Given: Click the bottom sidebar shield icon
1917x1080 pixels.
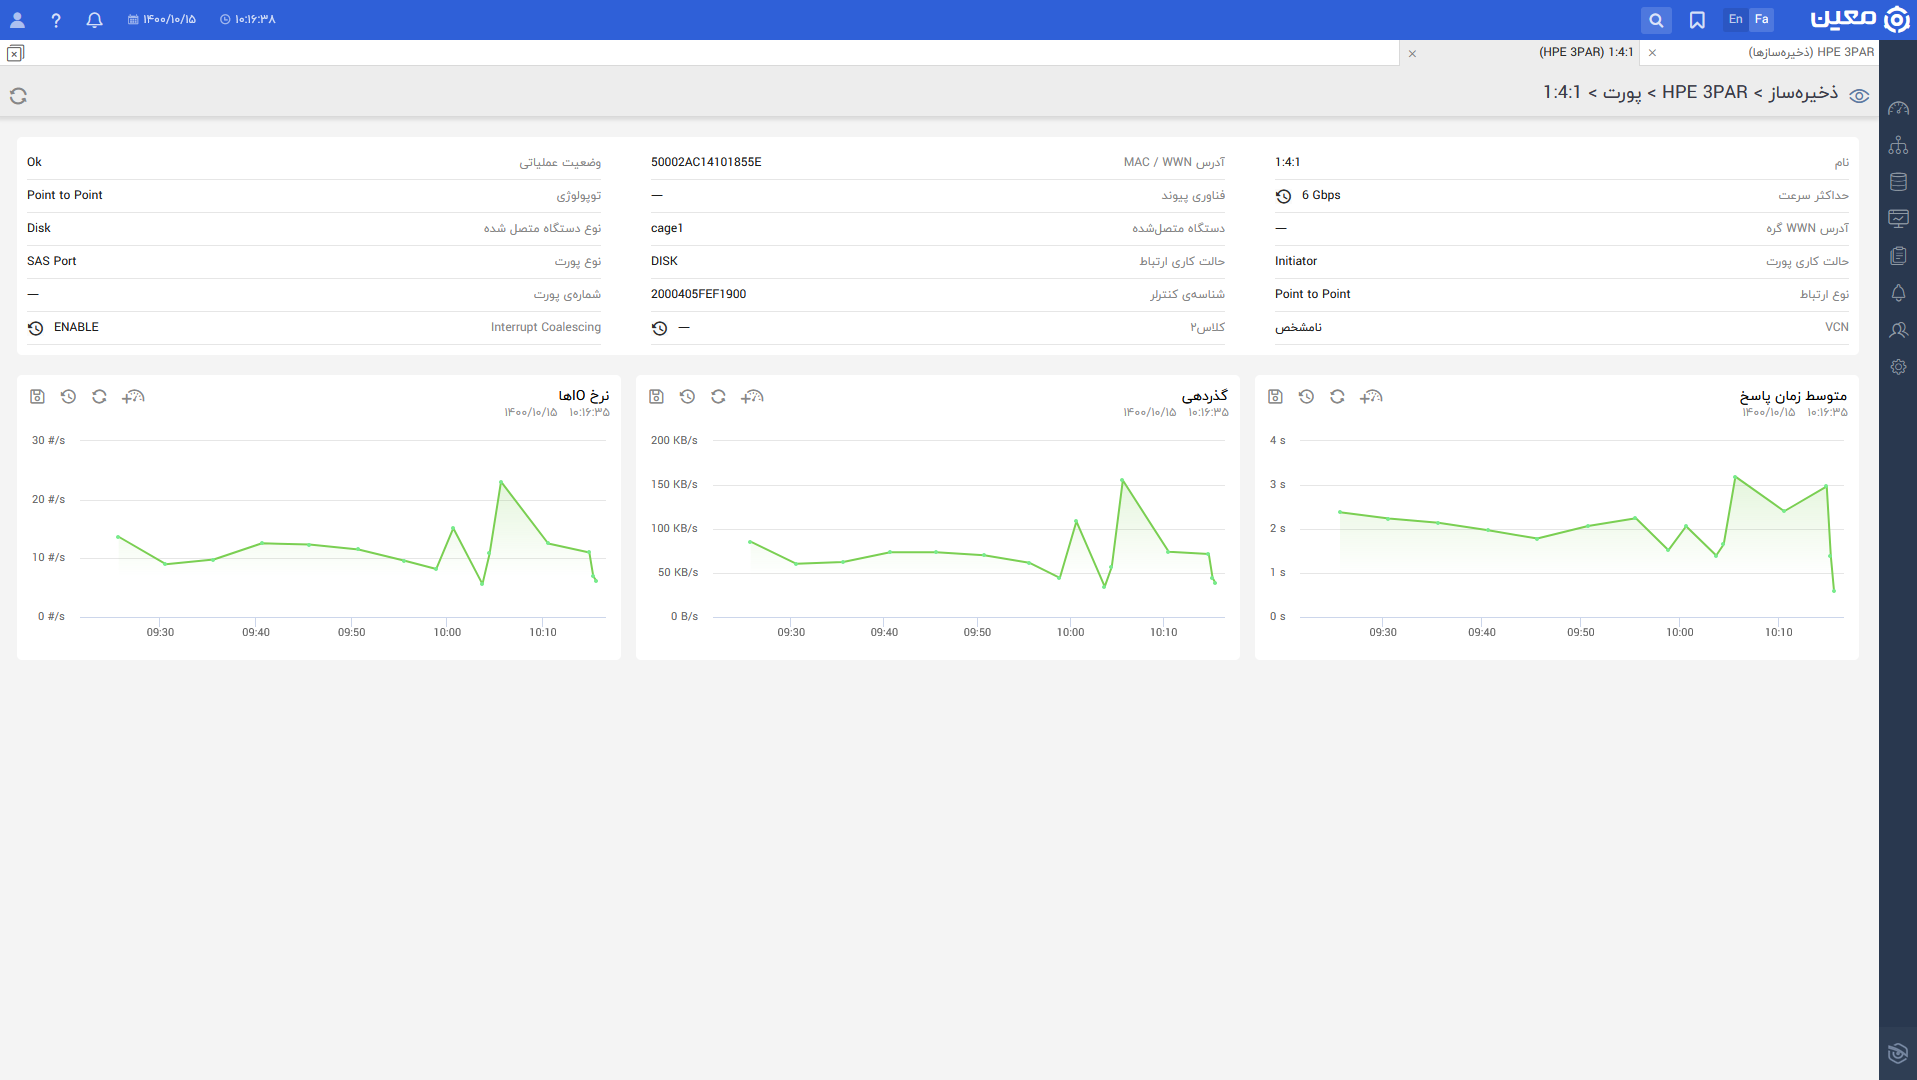Looking at the screenshot, I should (1898, 1053).
